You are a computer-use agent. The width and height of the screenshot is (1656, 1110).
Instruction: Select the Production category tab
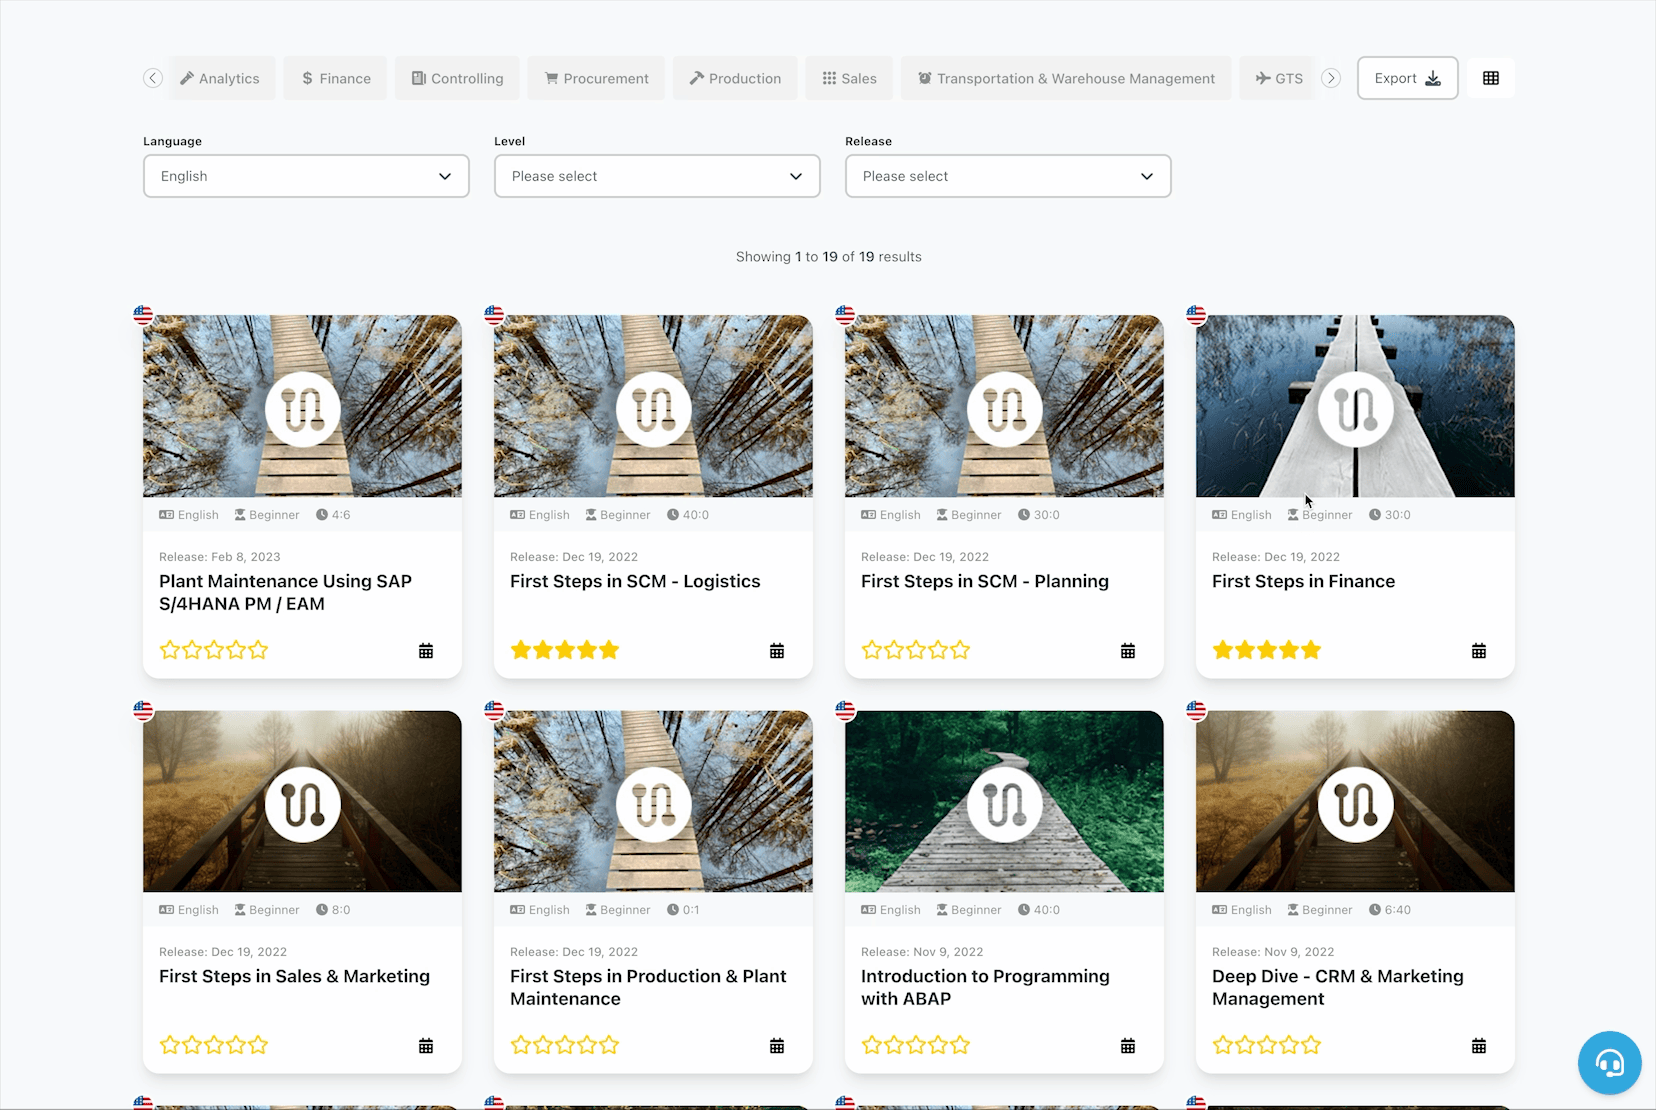point(735,78)
